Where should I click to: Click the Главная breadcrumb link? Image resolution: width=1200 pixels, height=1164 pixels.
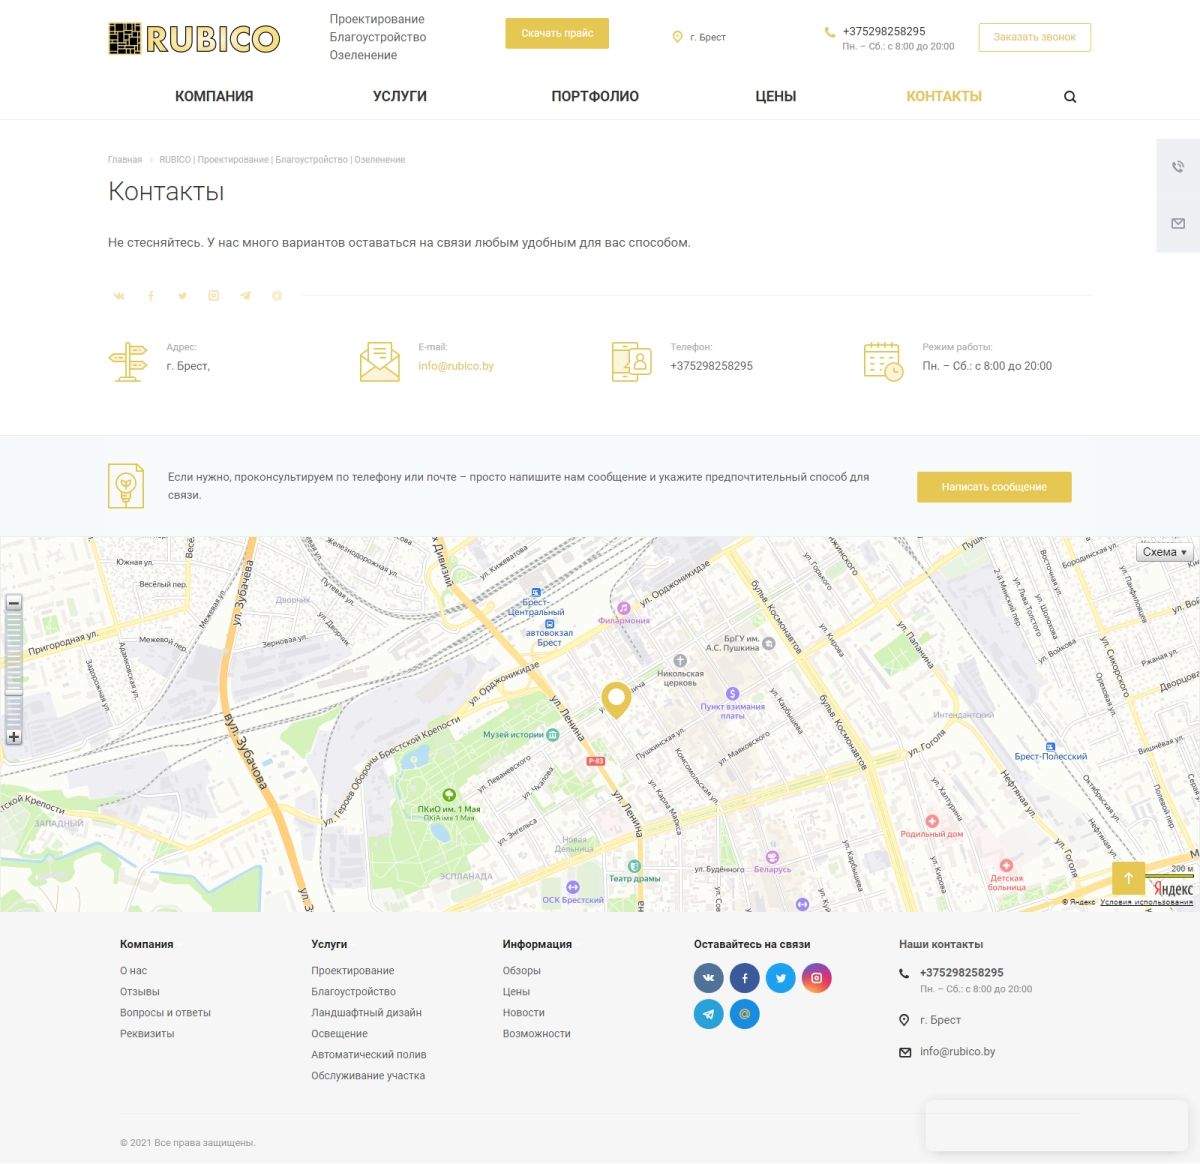tap(125, 160)
